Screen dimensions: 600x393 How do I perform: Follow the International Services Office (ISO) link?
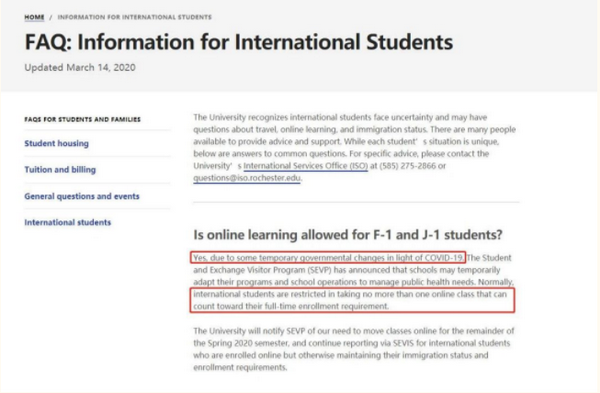tap(305, 166)
